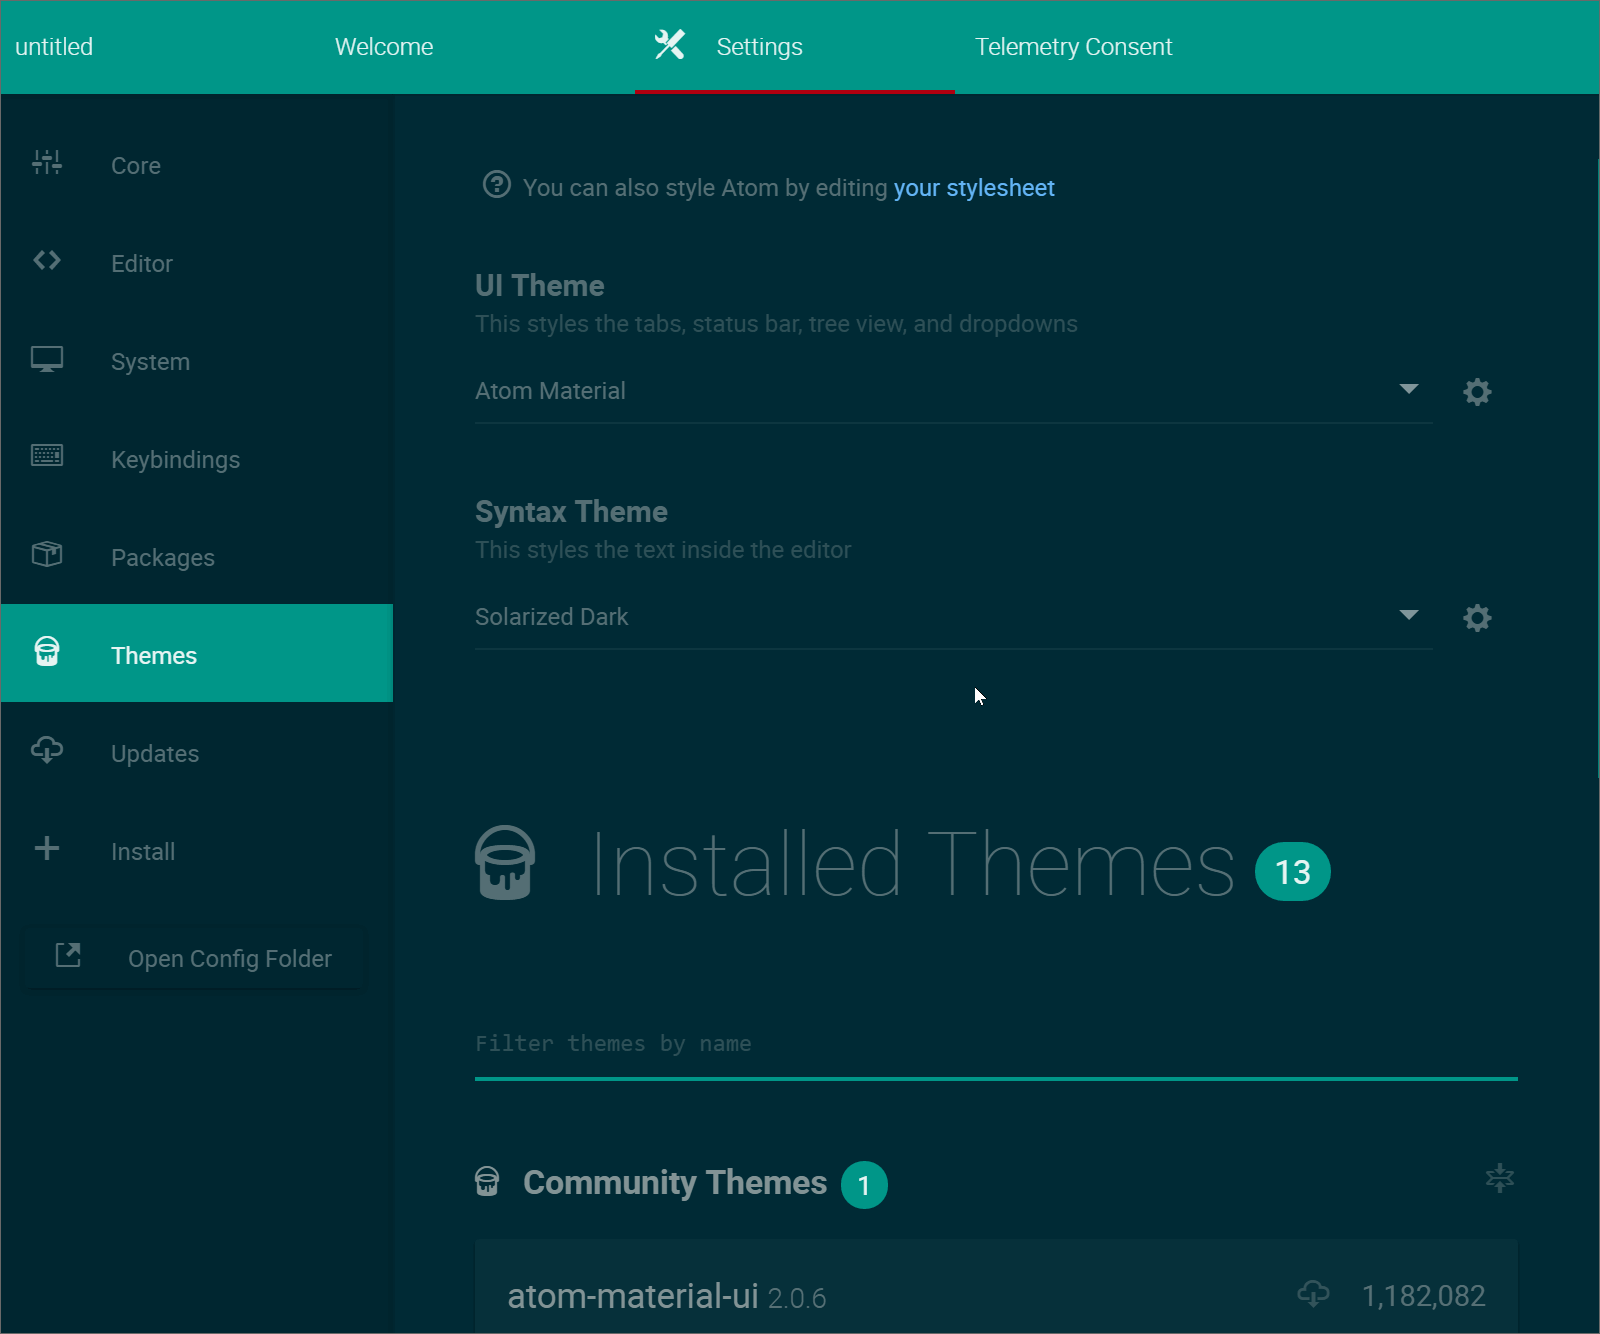The image size is (1600, 1334).
Task: Click the help question mark icon
Action: [497, 185]
